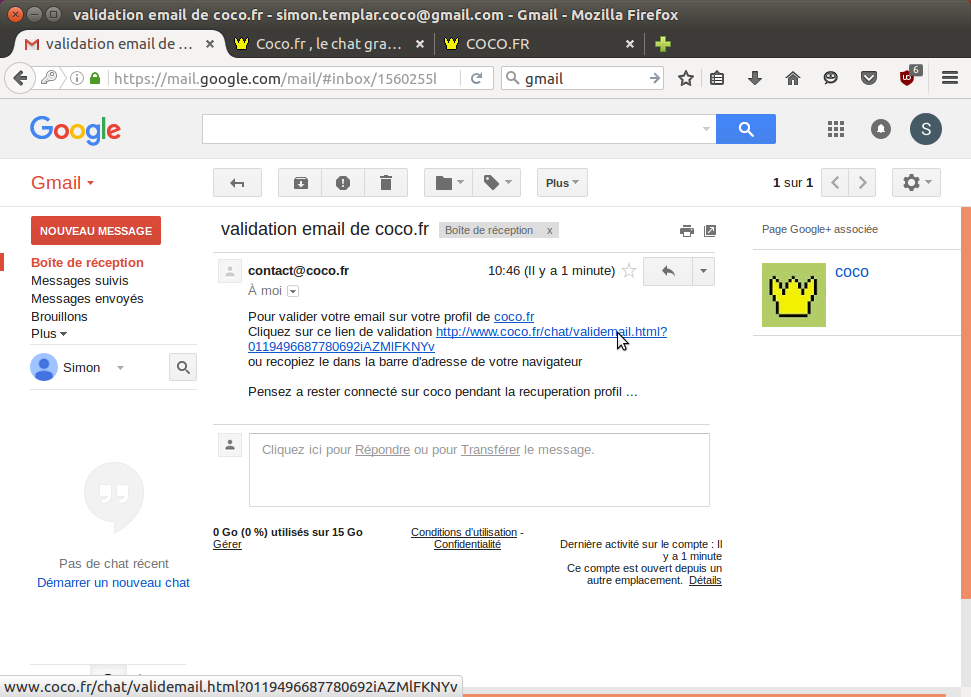
Task: Click the Firefox search box containing gmail
Action: (x=582, y=79)
